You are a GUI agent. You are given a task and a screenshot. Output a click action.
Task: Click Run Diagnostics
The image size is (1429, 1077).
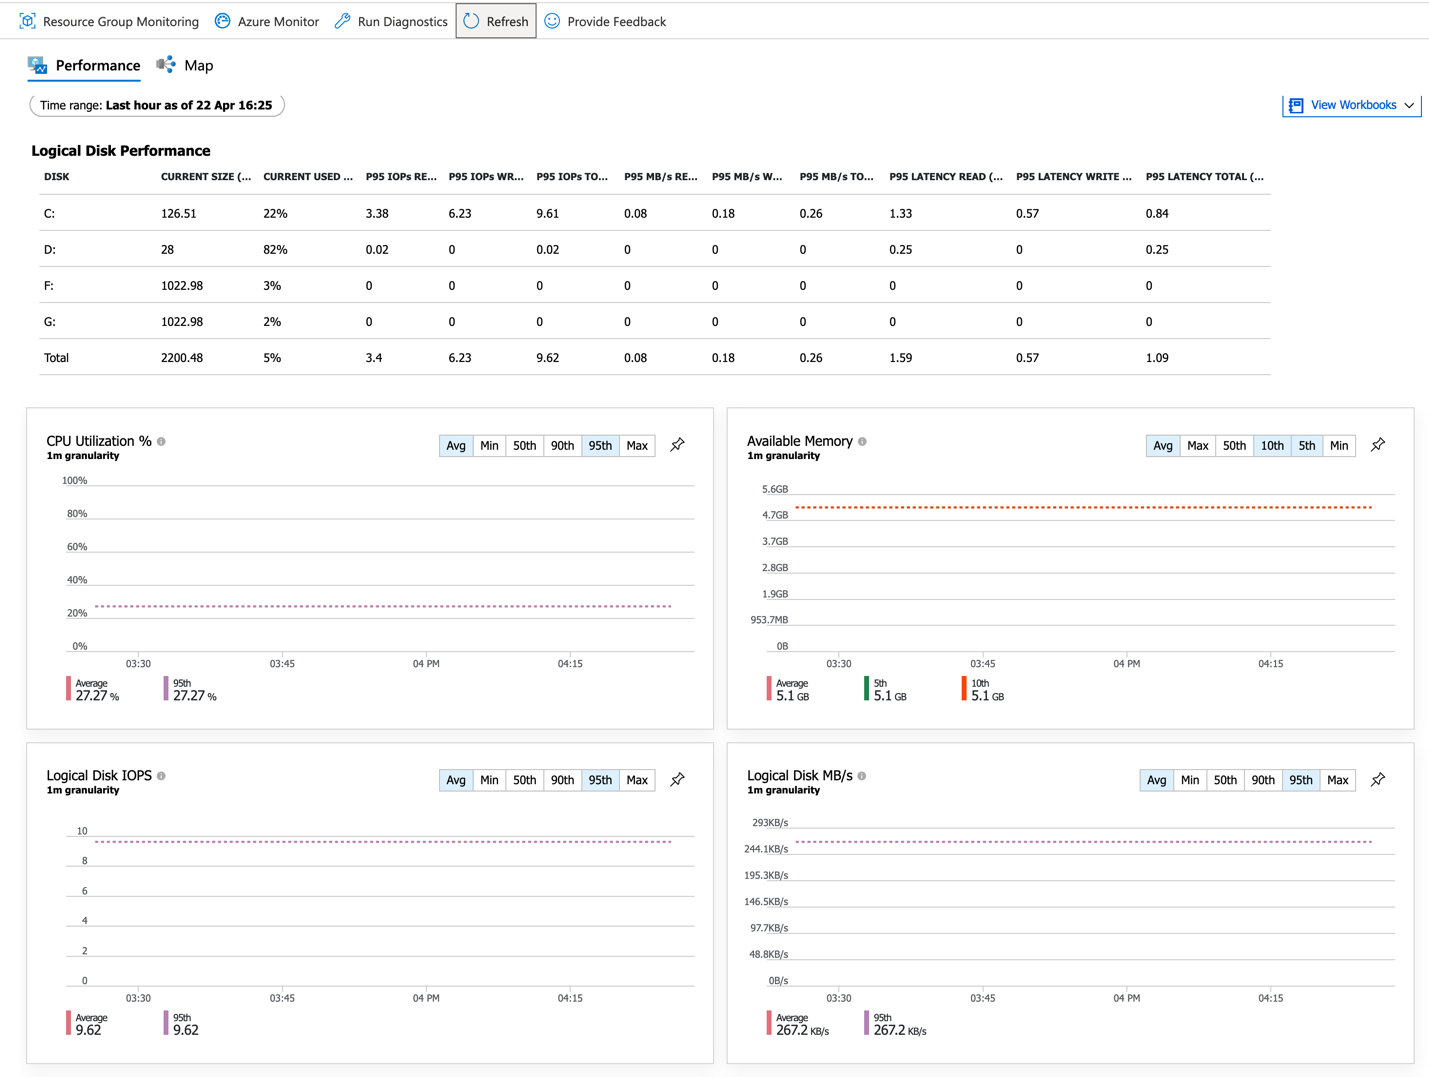[x=391, y=21]
